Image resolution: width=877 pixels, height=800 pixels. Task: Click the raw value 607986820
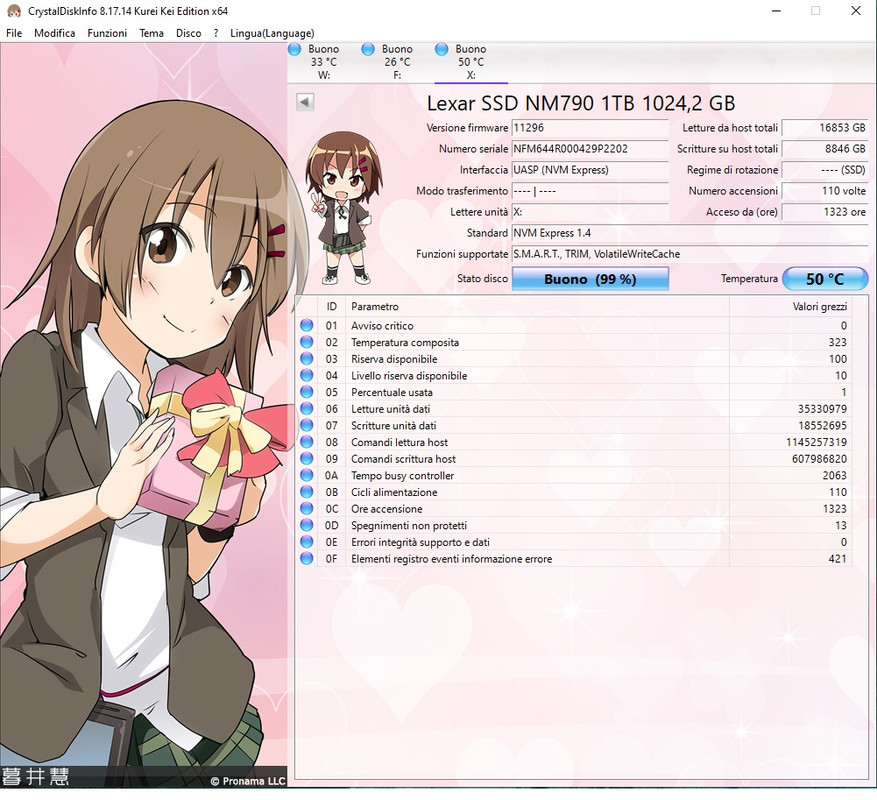(819, 459)
